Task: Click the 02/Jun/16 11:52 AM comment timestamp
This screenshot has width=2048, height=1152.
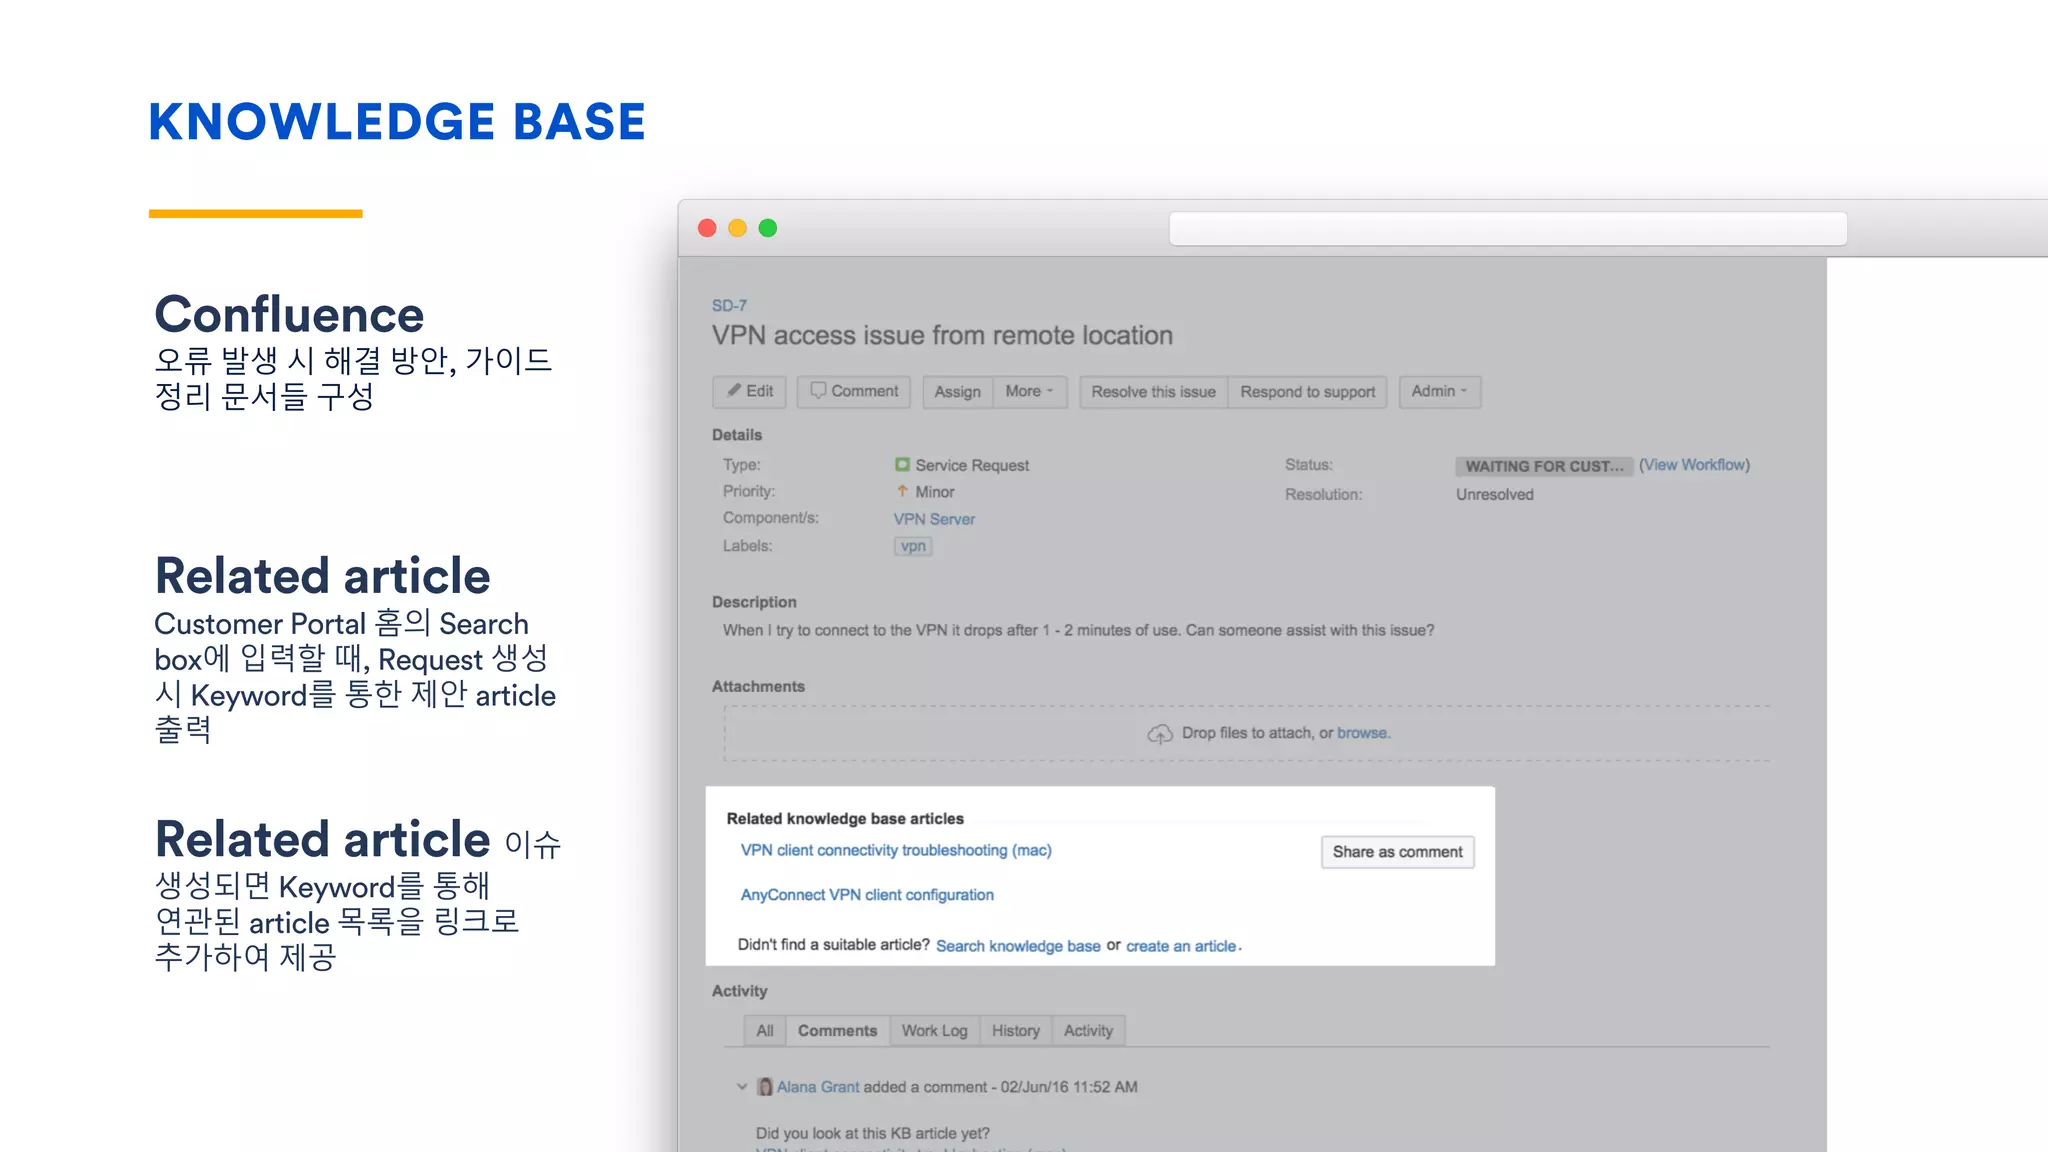Action: click(1069, 1087)
